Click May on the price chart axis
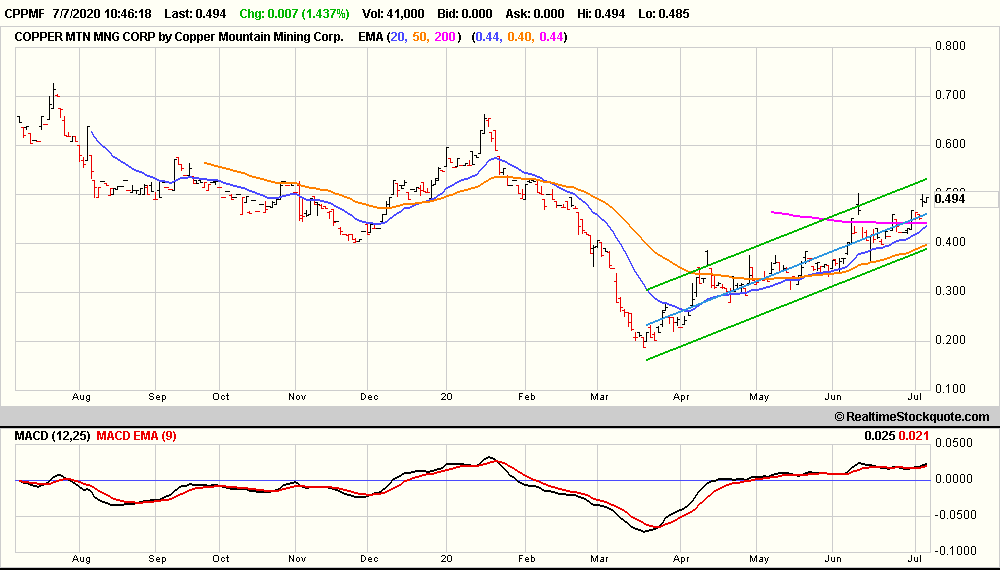The width and height of the screenshot is (1000, 570). pyautogui.click(x=759, y=397)
